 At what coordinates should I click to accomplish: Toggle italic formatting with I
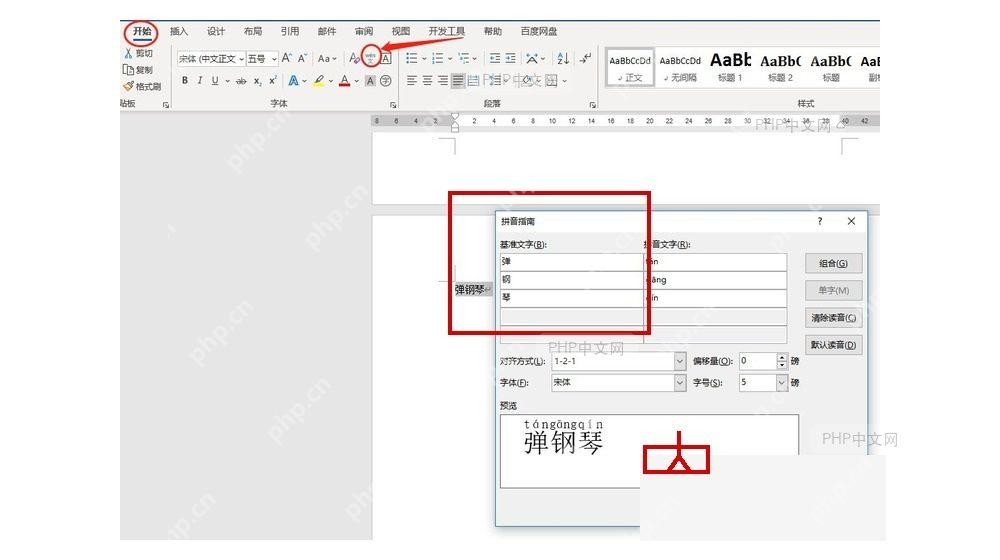(200, 80)
